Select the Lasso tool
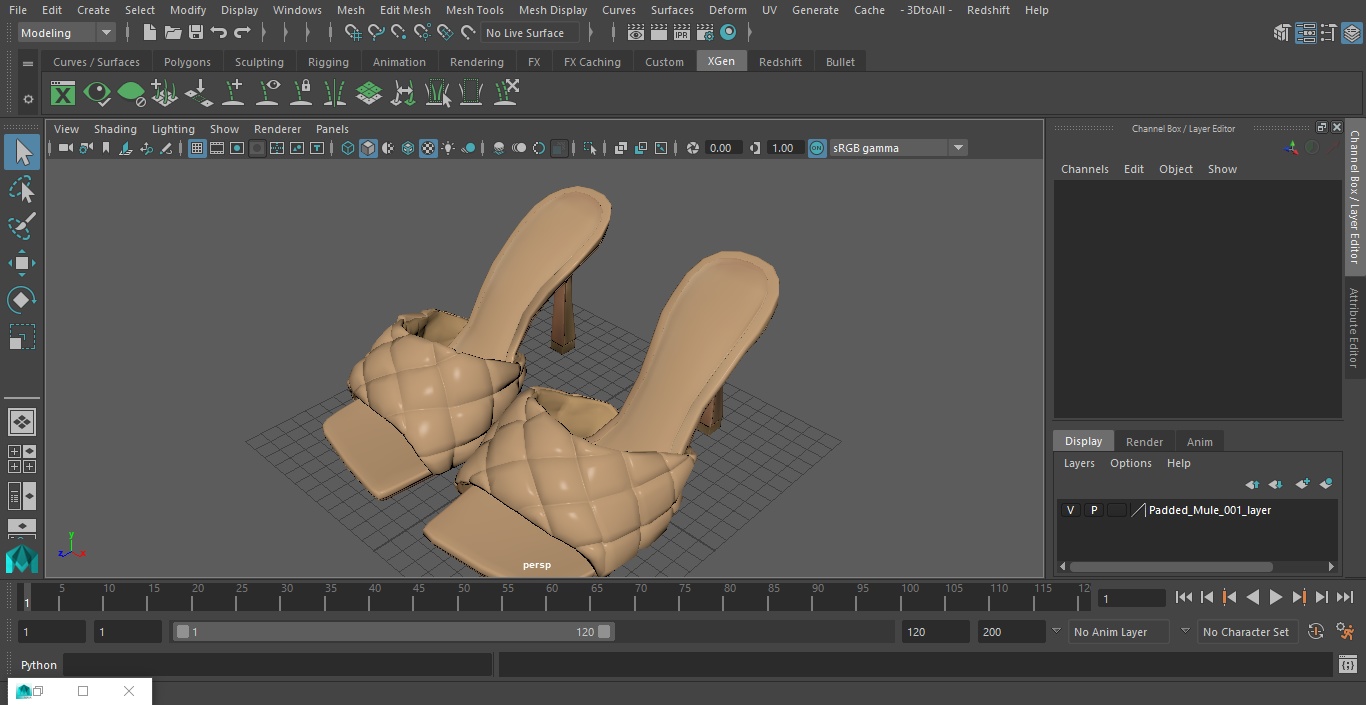This screenshot has height=705, width=1366. [x=22, y=189]
